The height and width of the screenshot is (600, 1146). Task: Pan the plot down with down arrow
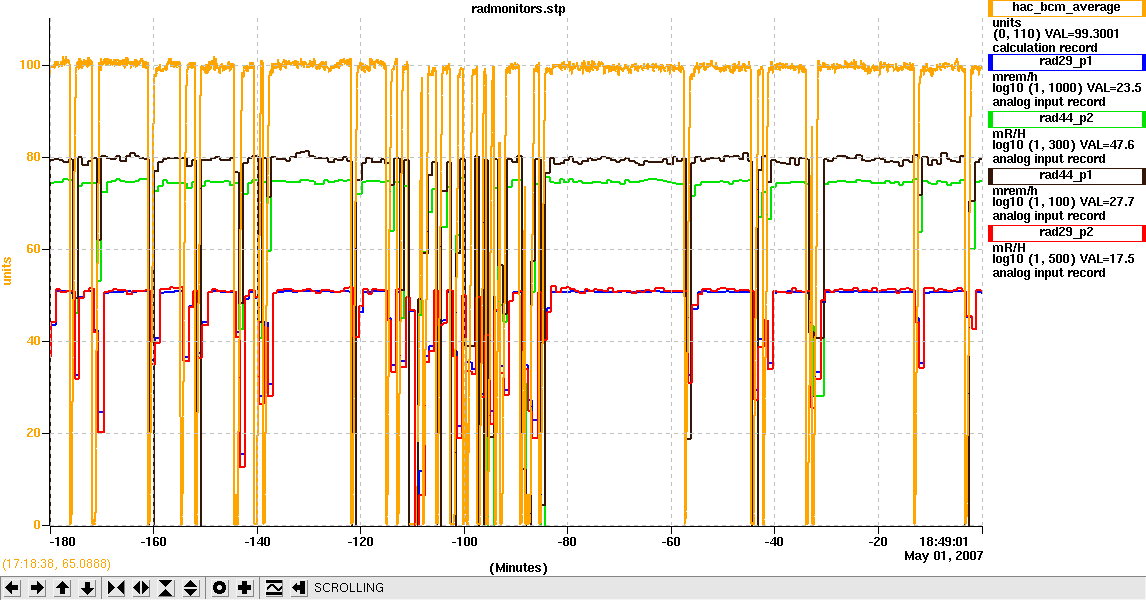coord(88,588)
